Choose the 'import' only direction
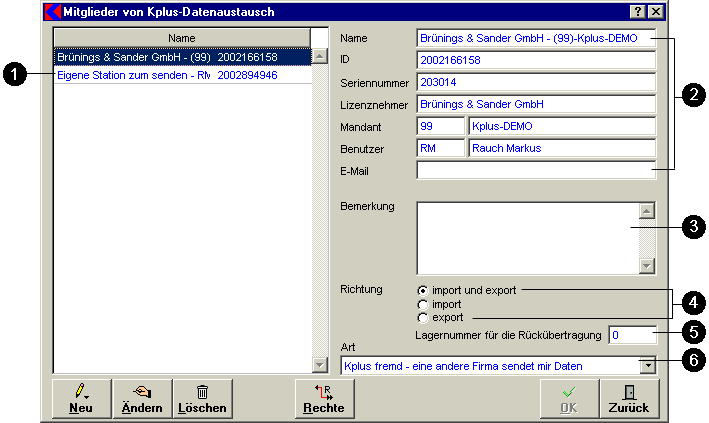Screen dimensions: 709x423 coord(423,303)
